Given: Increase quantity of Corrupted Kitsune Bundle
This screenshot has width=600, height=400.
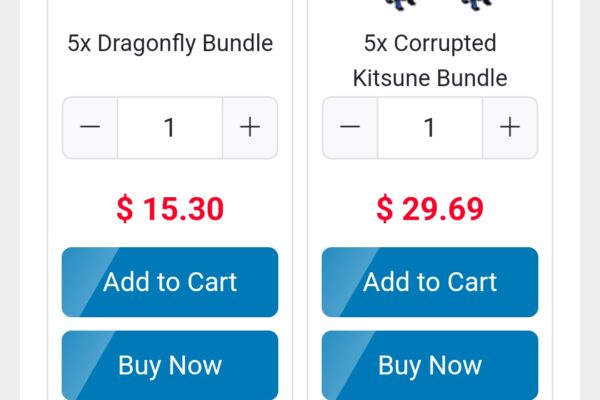Looking at the screenshot, I should click(510, 127).
